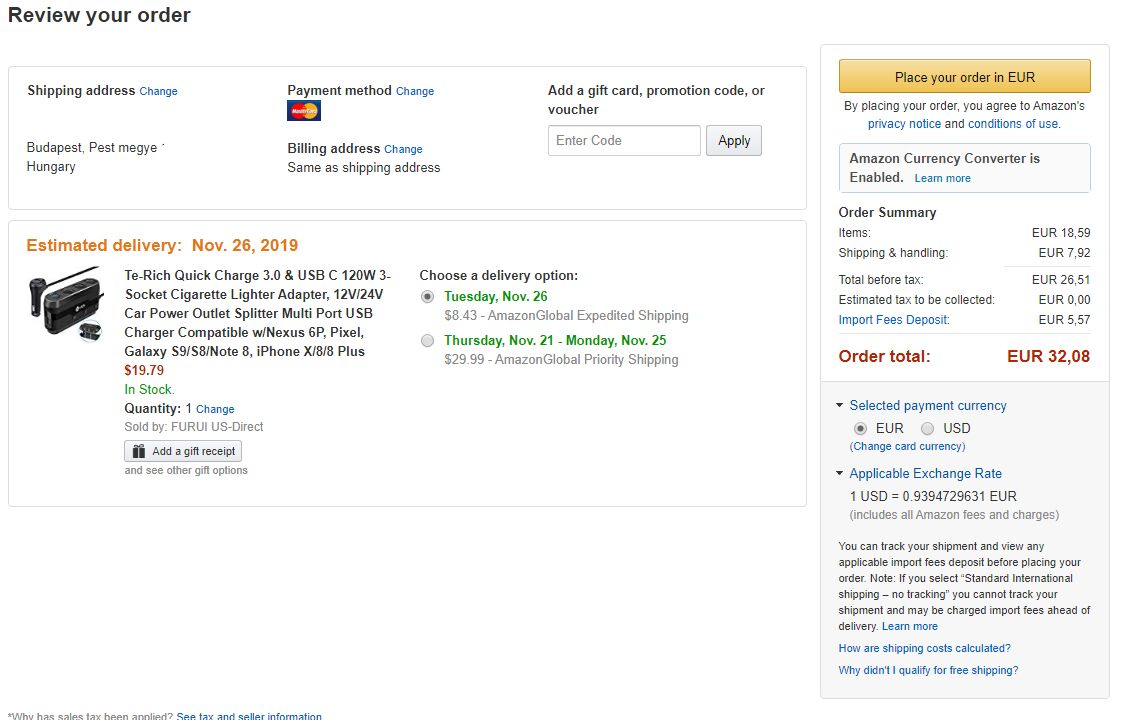Image resolution: width=1136 pixels, height=720 pixels.
Task: Click the Mastercard payment card icon
Action: pyautogui.click(x=304, y=111)
